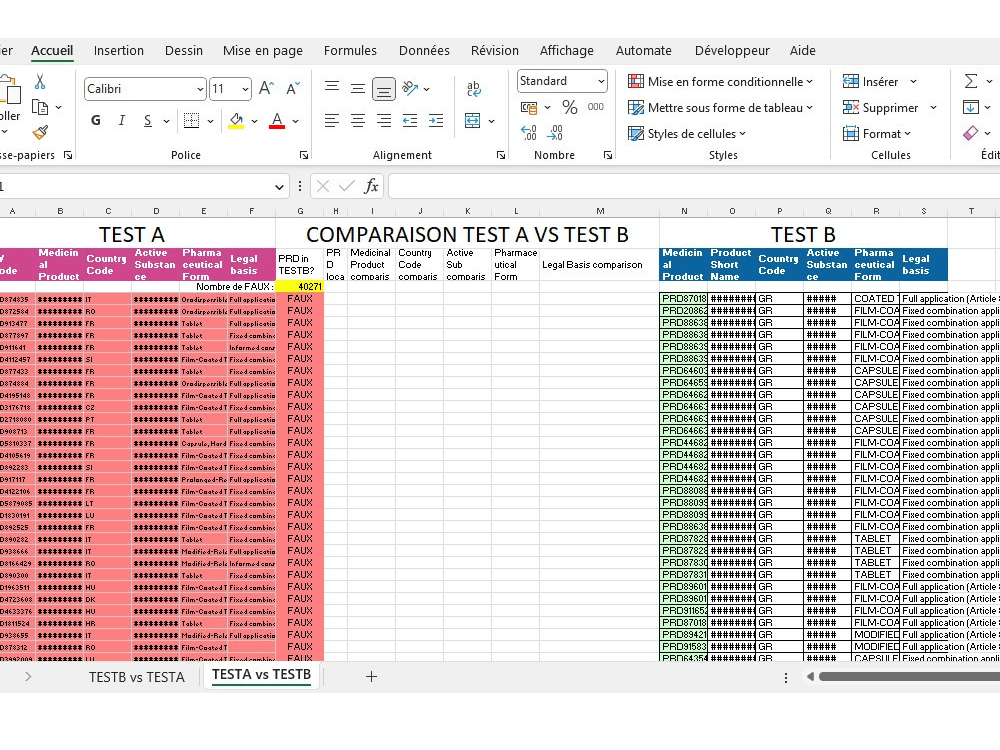This screenshot has width=1000, height=750.
Task: Switch to the Formules ribbon tab
Action: click(x=350, y=50)
